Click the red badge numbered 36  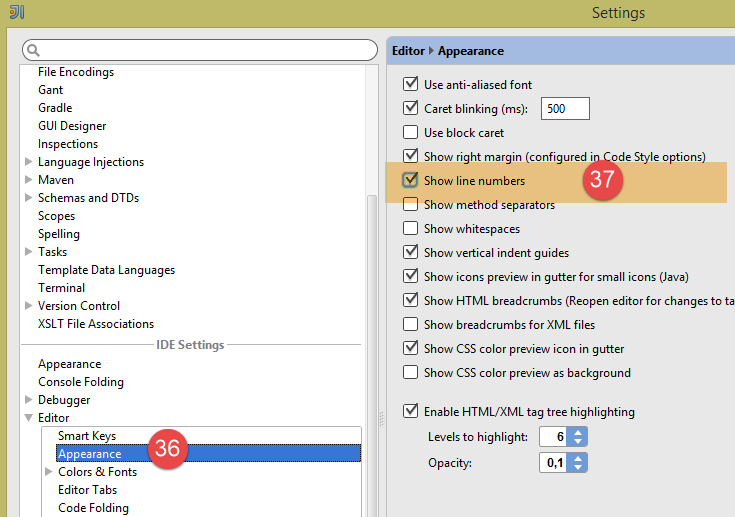167,449
